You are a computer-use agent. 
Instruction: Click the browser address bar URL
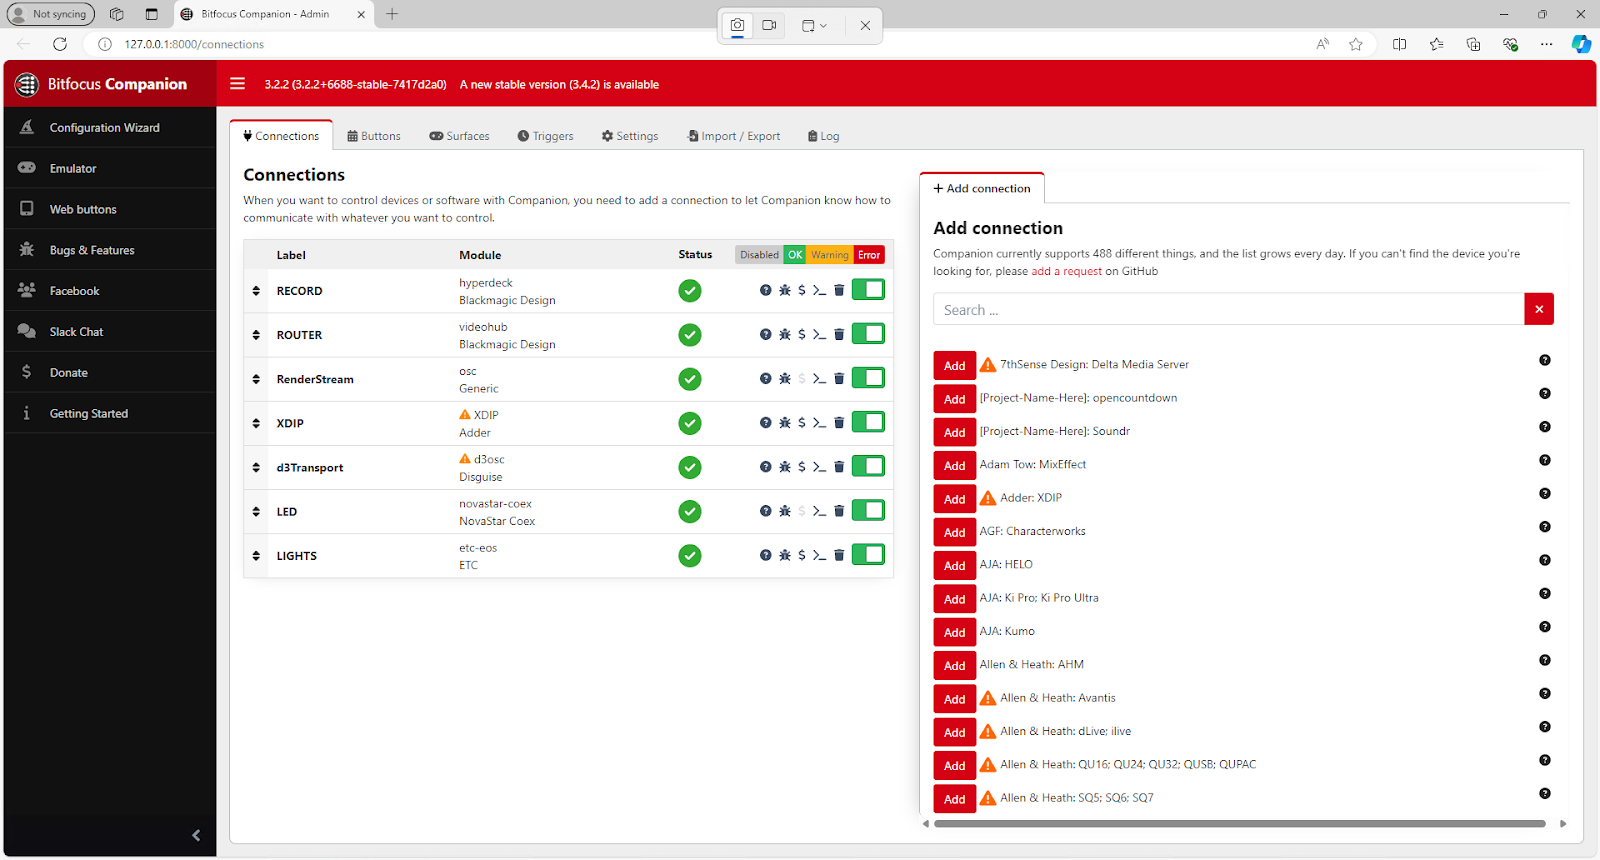194,44
